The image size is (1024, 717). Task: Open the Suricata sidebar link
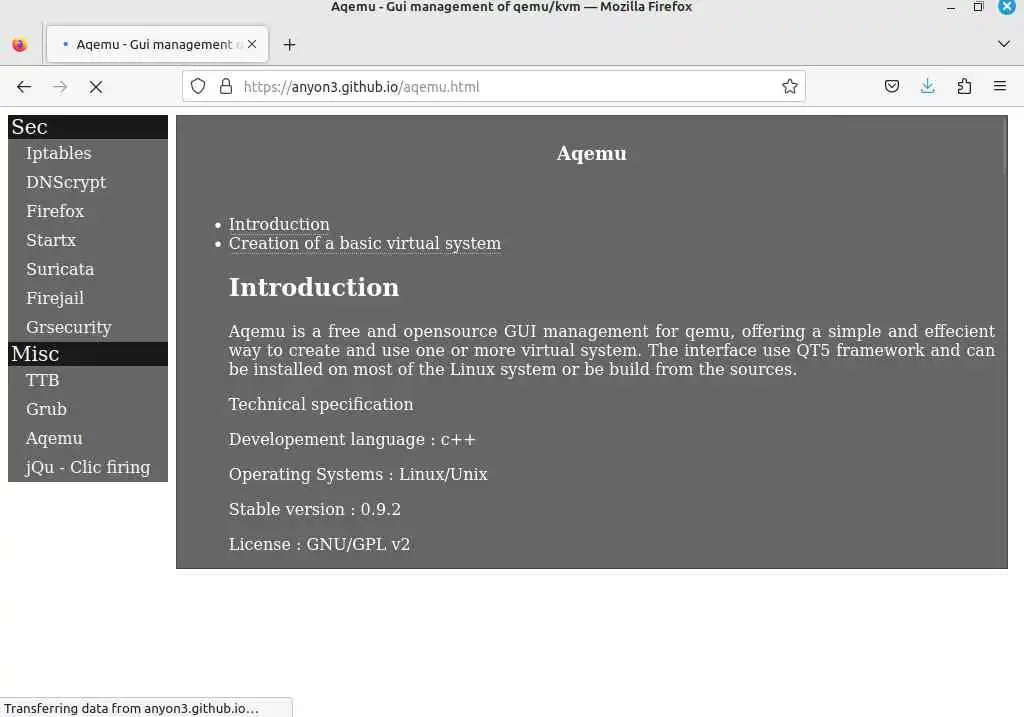coord(59,268)
